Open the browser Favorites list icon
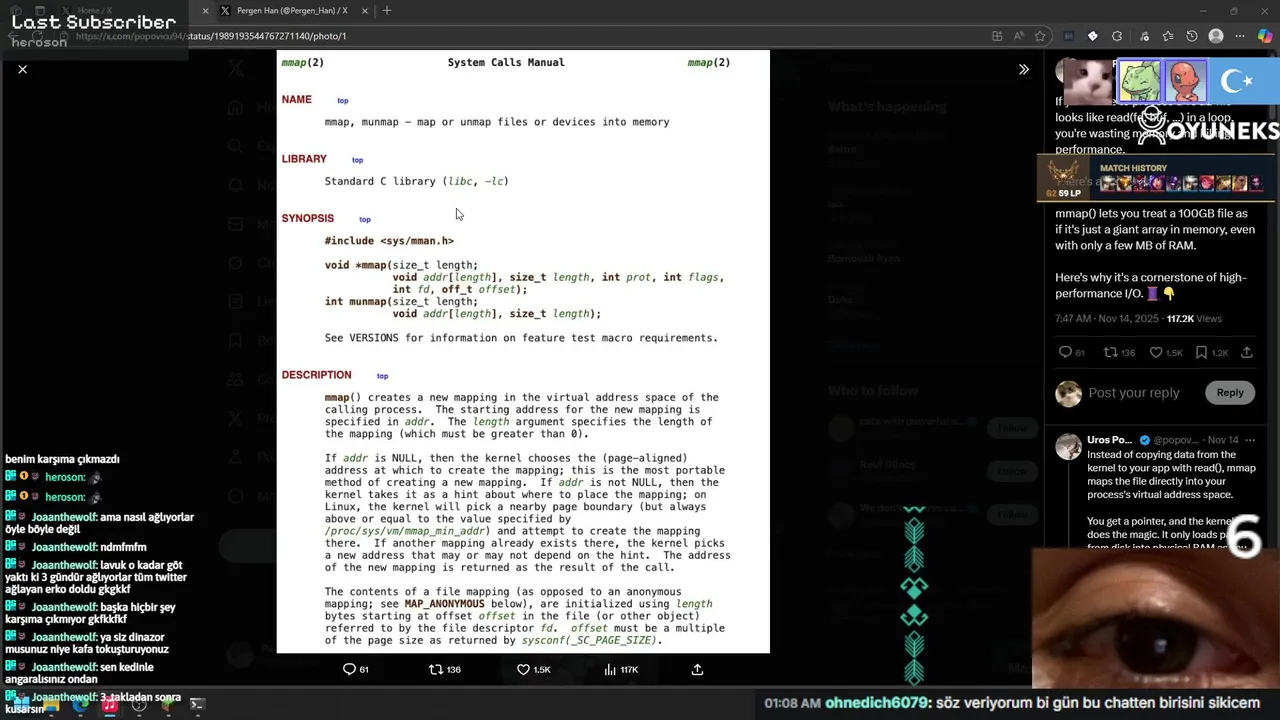 pyautogui.click(x=1167, y=36)
